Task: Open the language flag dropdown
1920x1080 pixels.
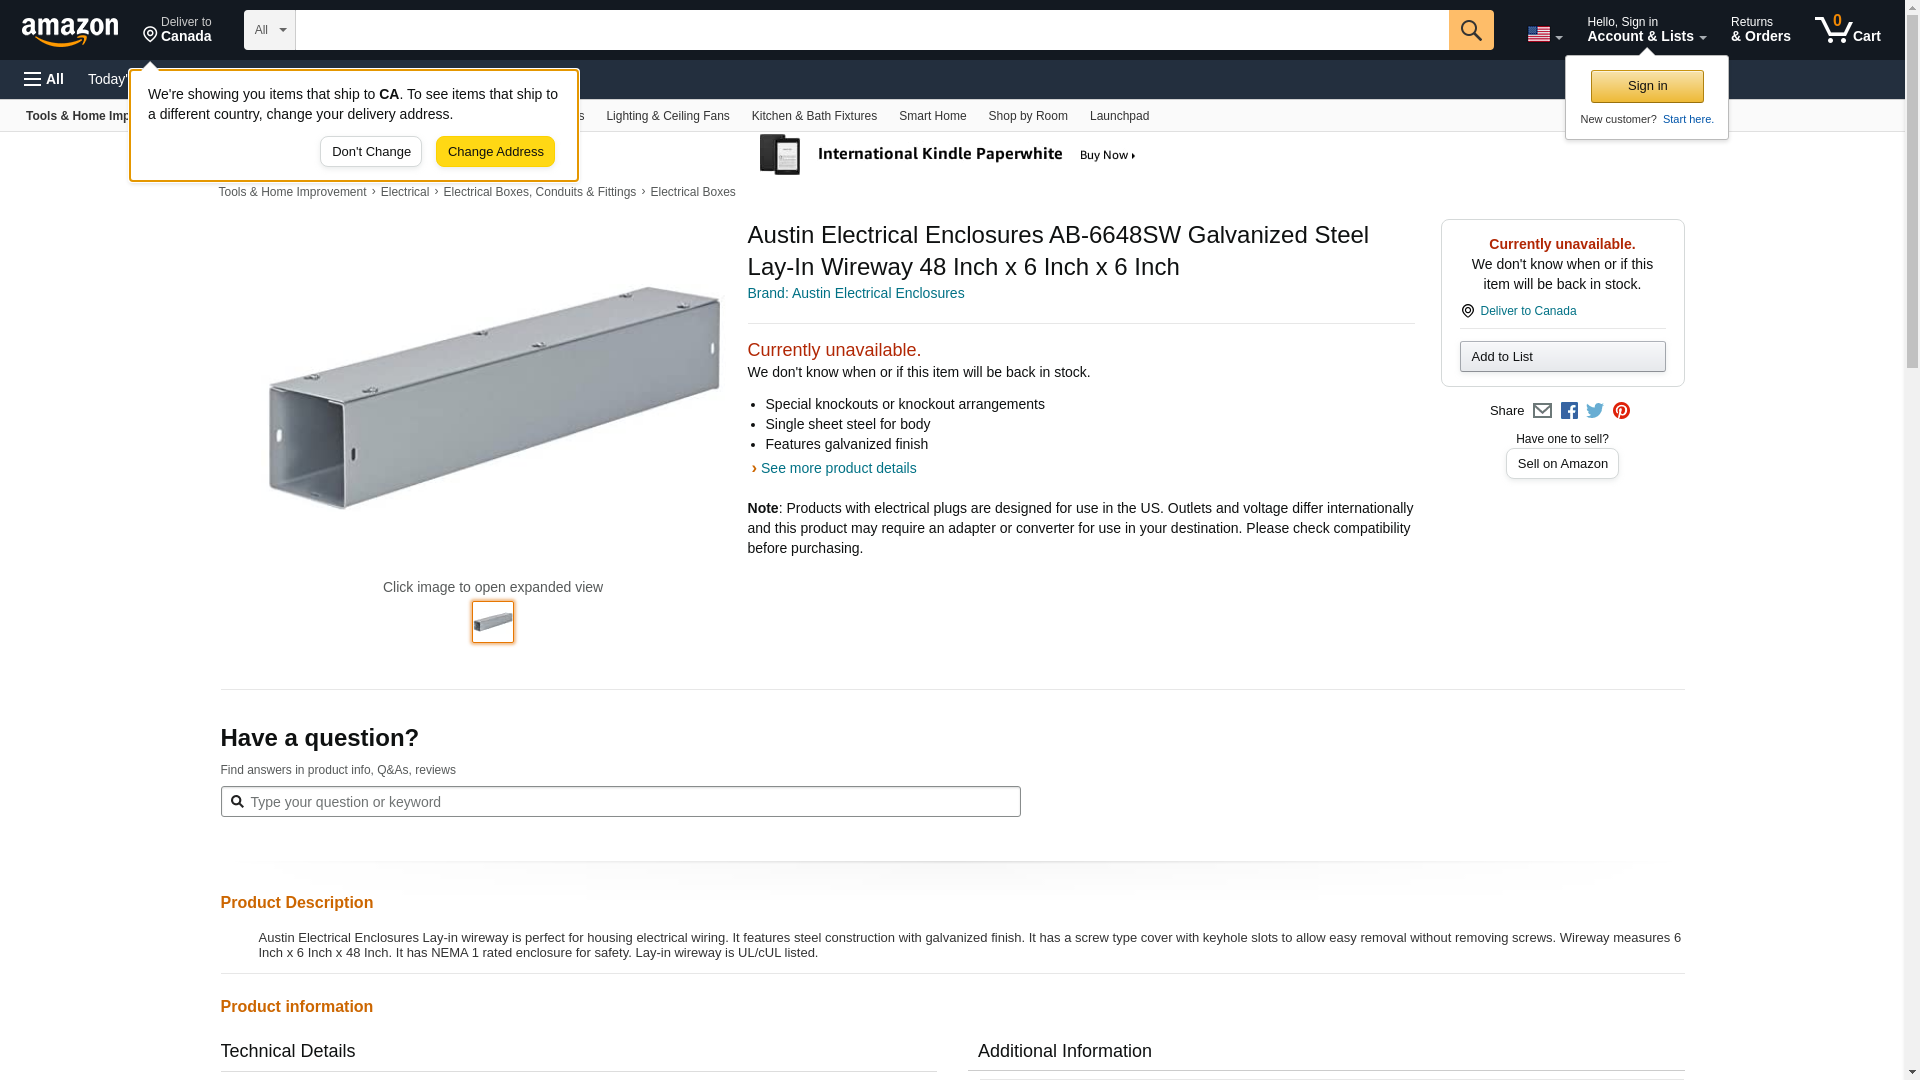Action: [1544, 34]
